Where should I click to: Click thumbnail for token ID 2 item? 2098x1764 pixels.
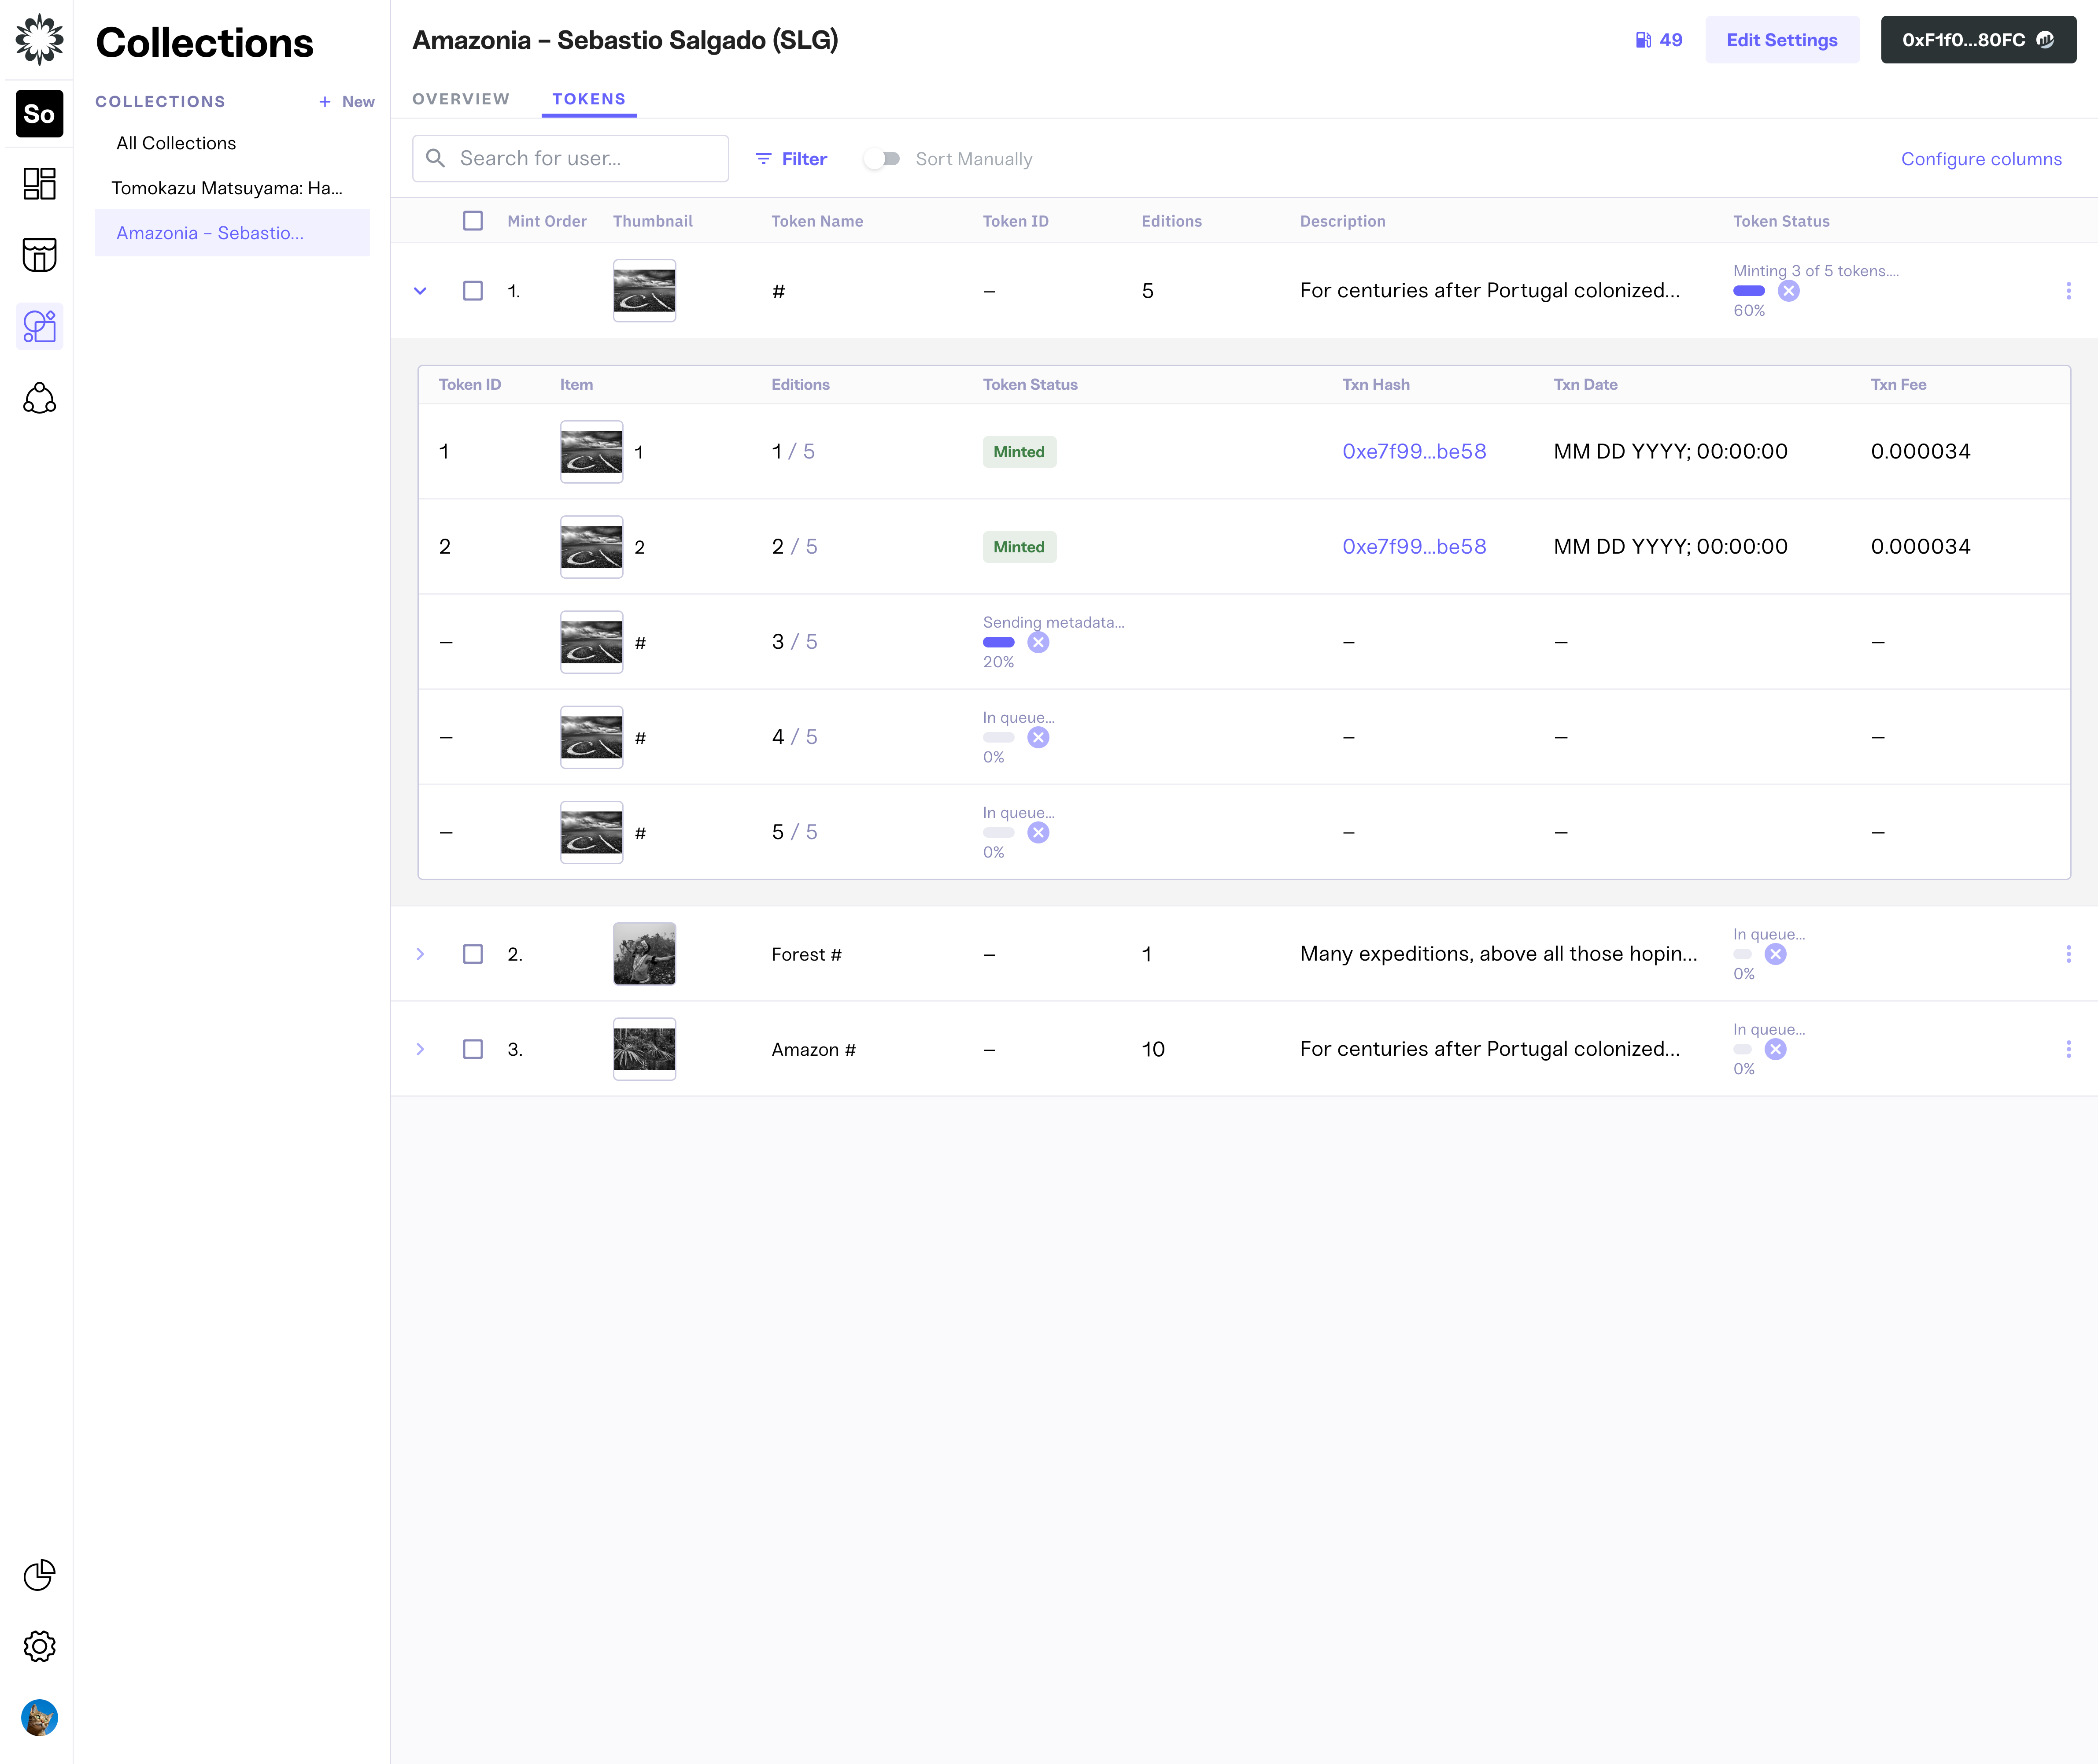click(x=592, y=547)
